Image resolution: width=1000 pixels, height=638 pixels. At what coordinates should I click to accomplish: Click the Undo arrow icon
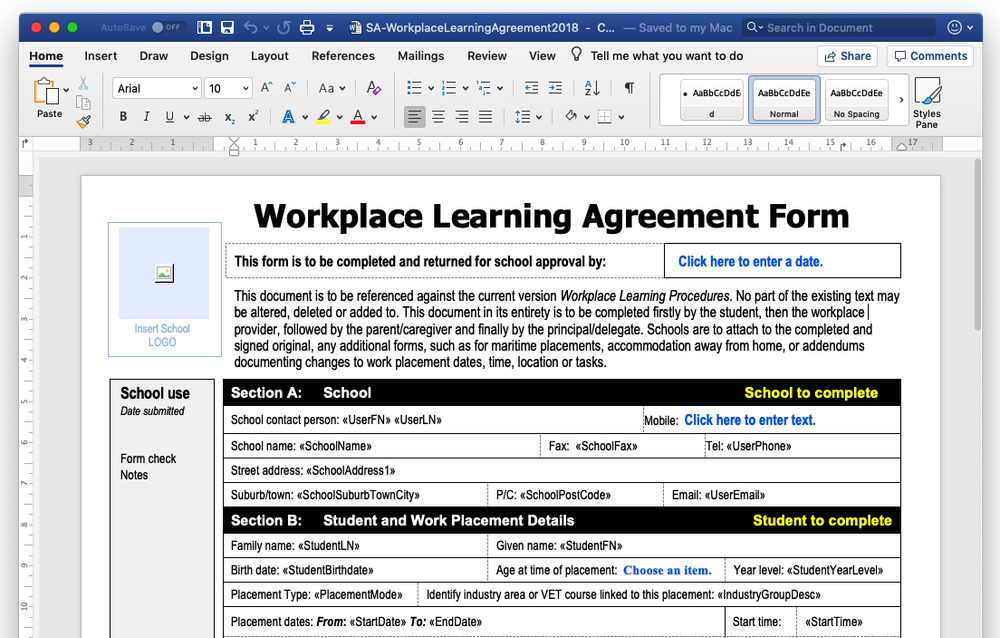[251, 27]
